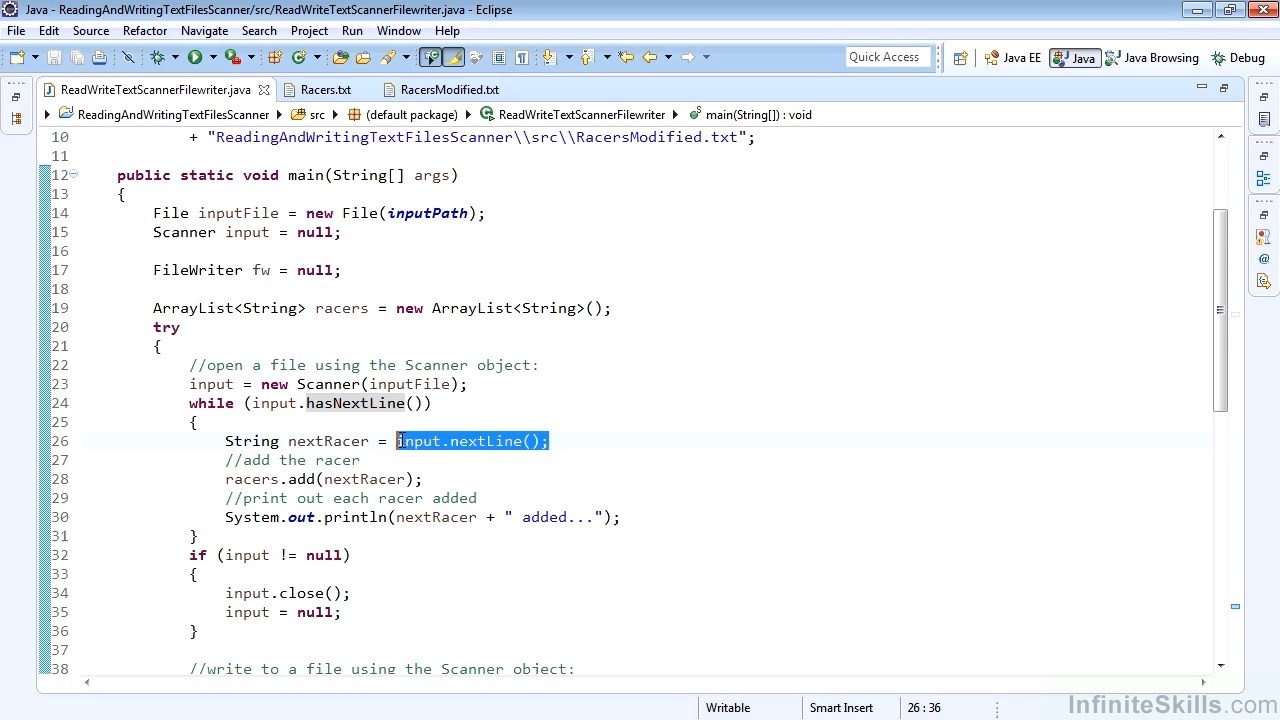Click the Save icon
This screenshot has height=720, width=1280.
click(54, 57)
